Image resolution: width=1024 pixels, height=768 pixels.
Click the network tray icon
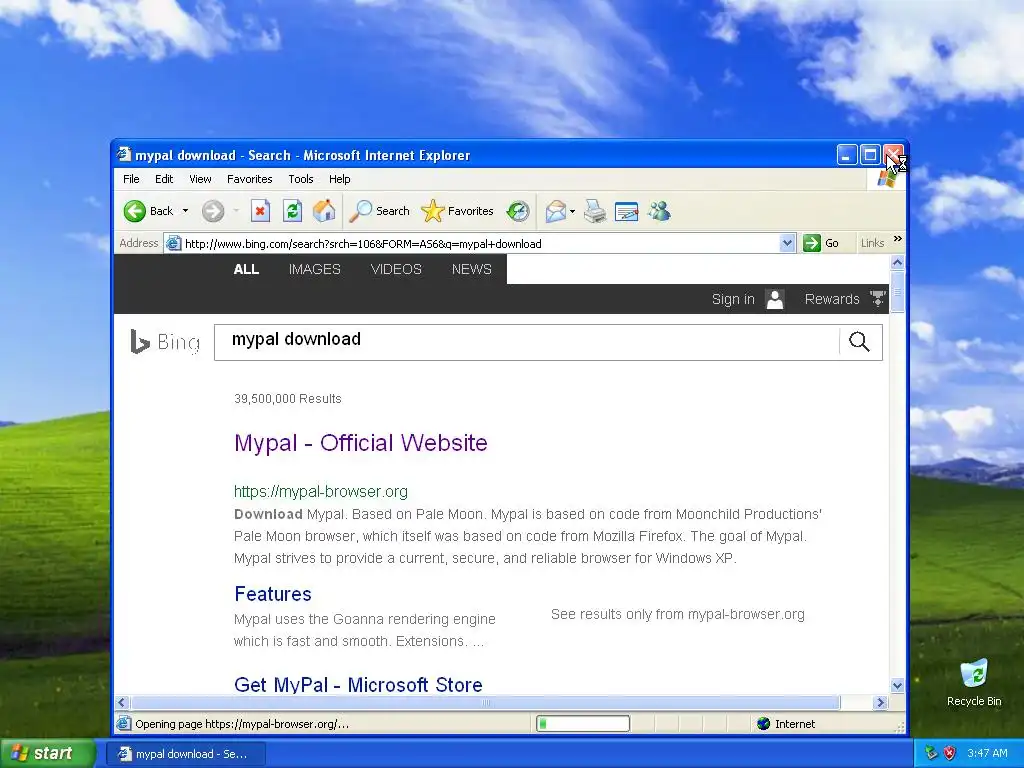tap(931, 753)
